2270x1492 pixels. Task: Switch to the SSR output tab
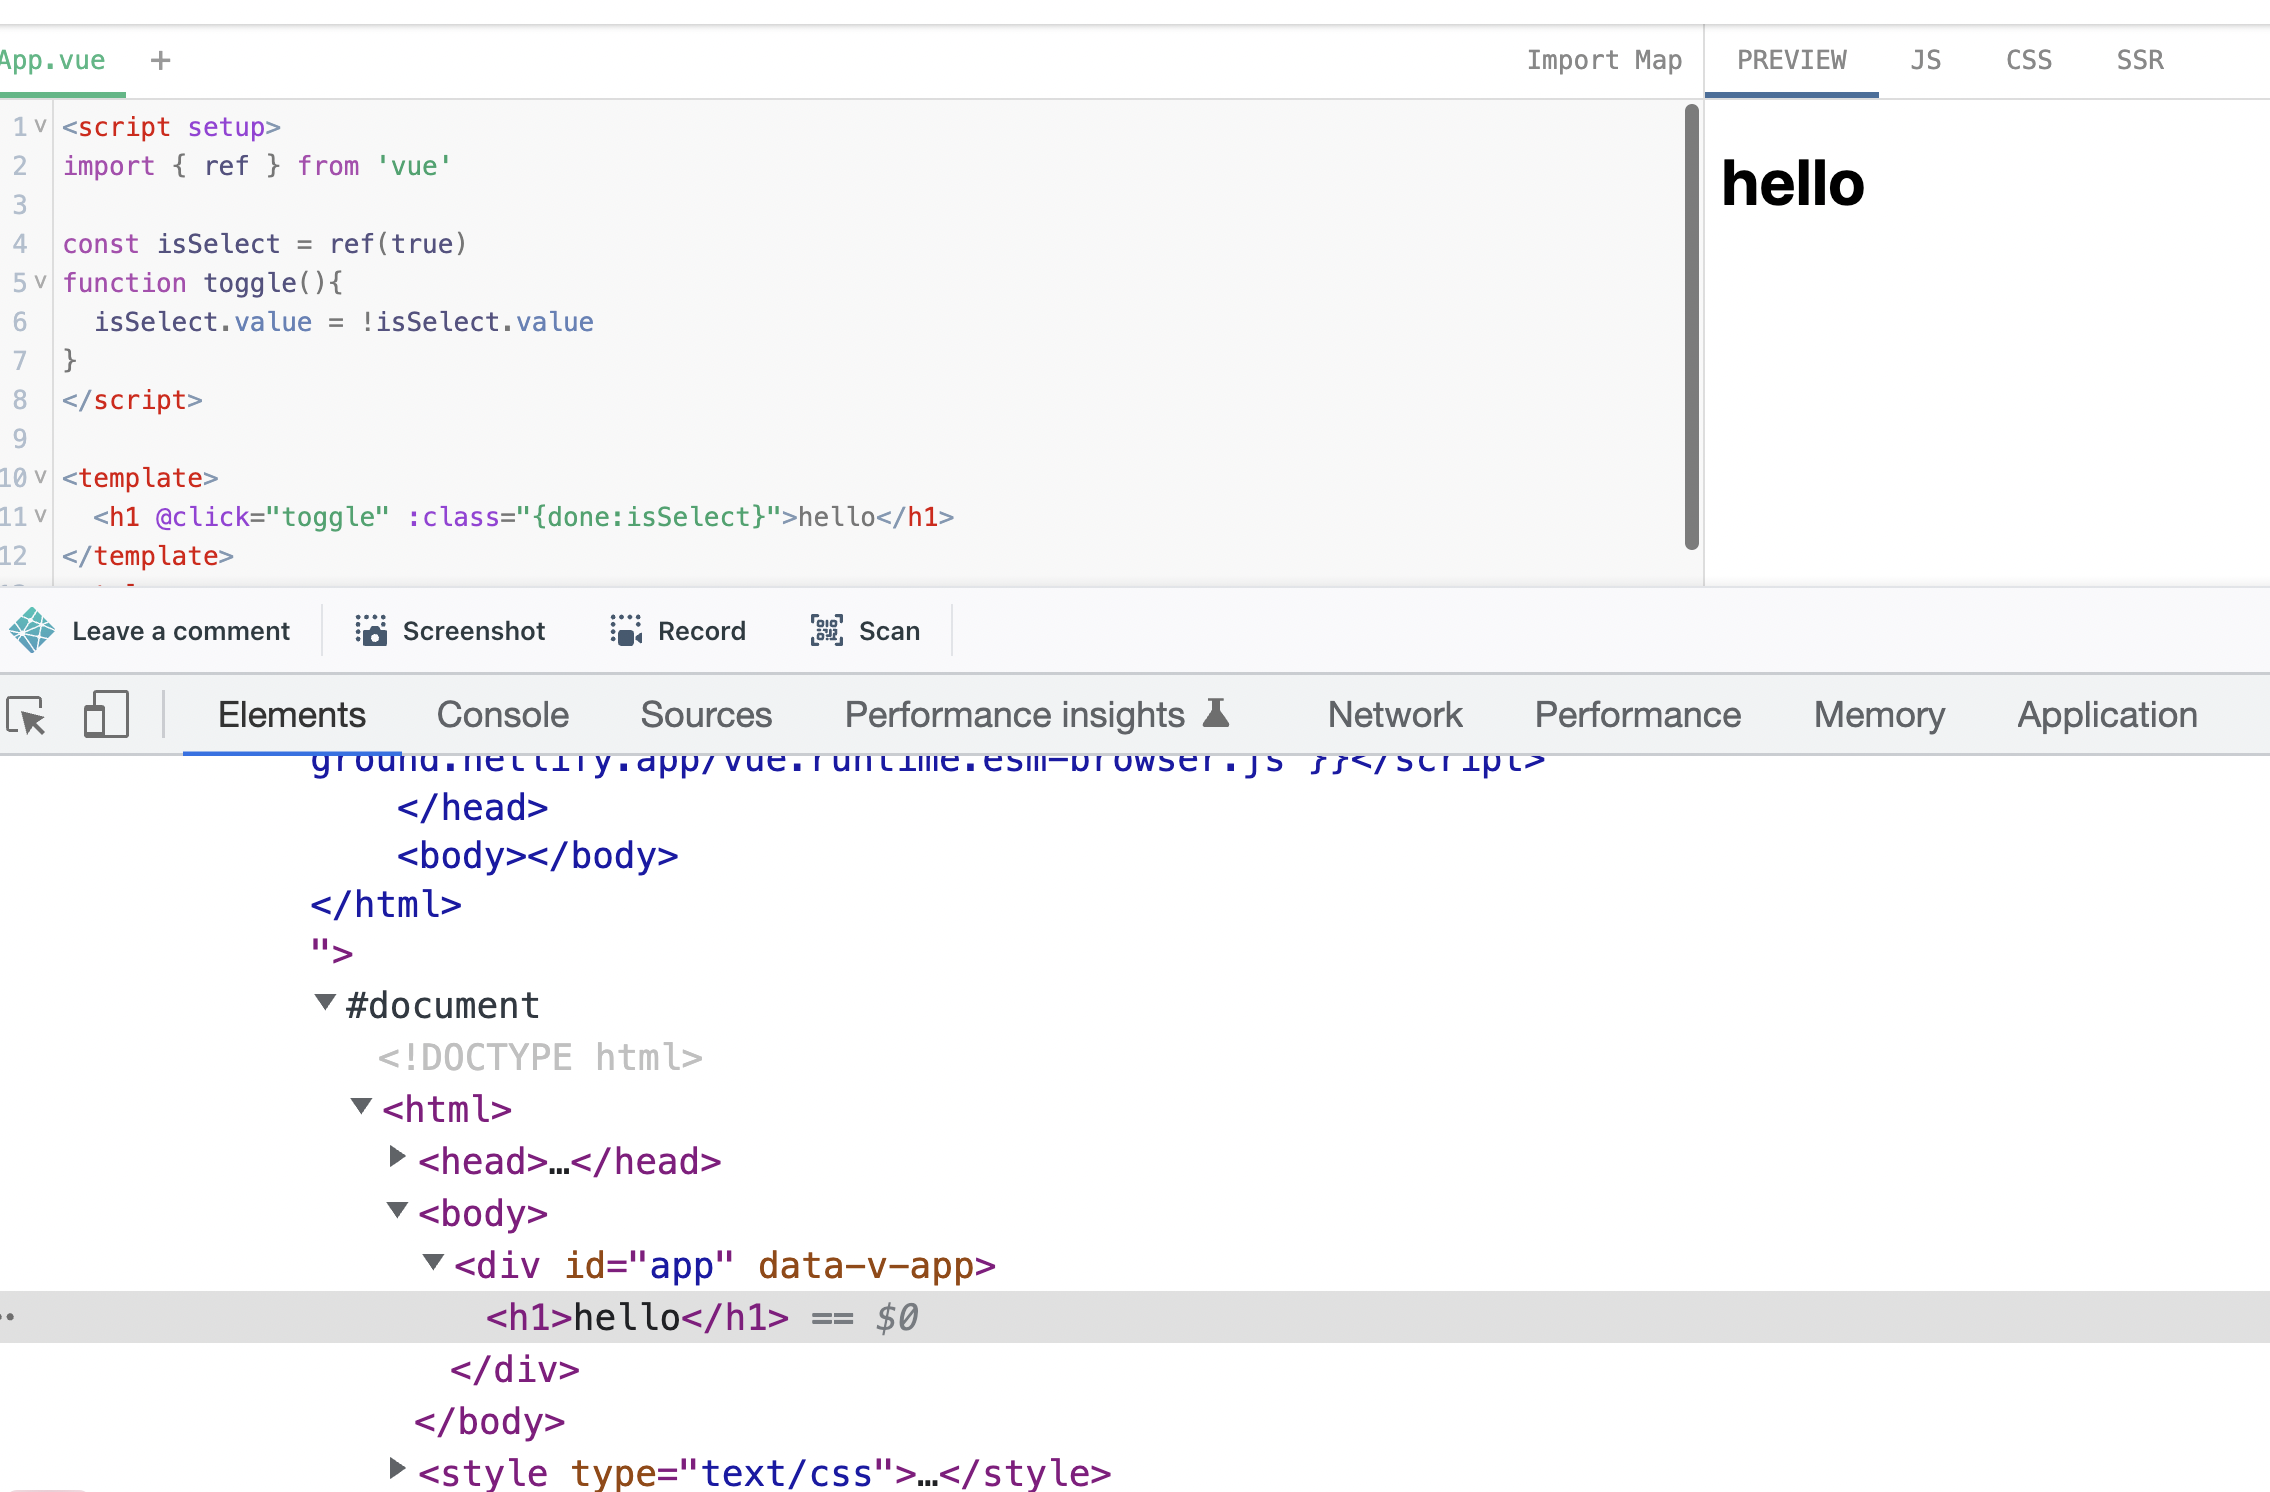pyautogui.click(x=2139, y=61)
